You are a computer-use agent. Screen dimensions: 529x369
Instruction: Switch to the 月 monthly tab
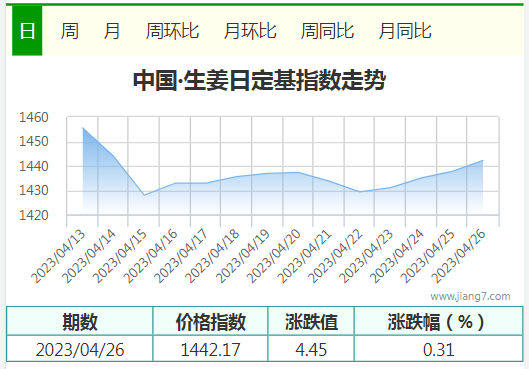pos(112,31)
